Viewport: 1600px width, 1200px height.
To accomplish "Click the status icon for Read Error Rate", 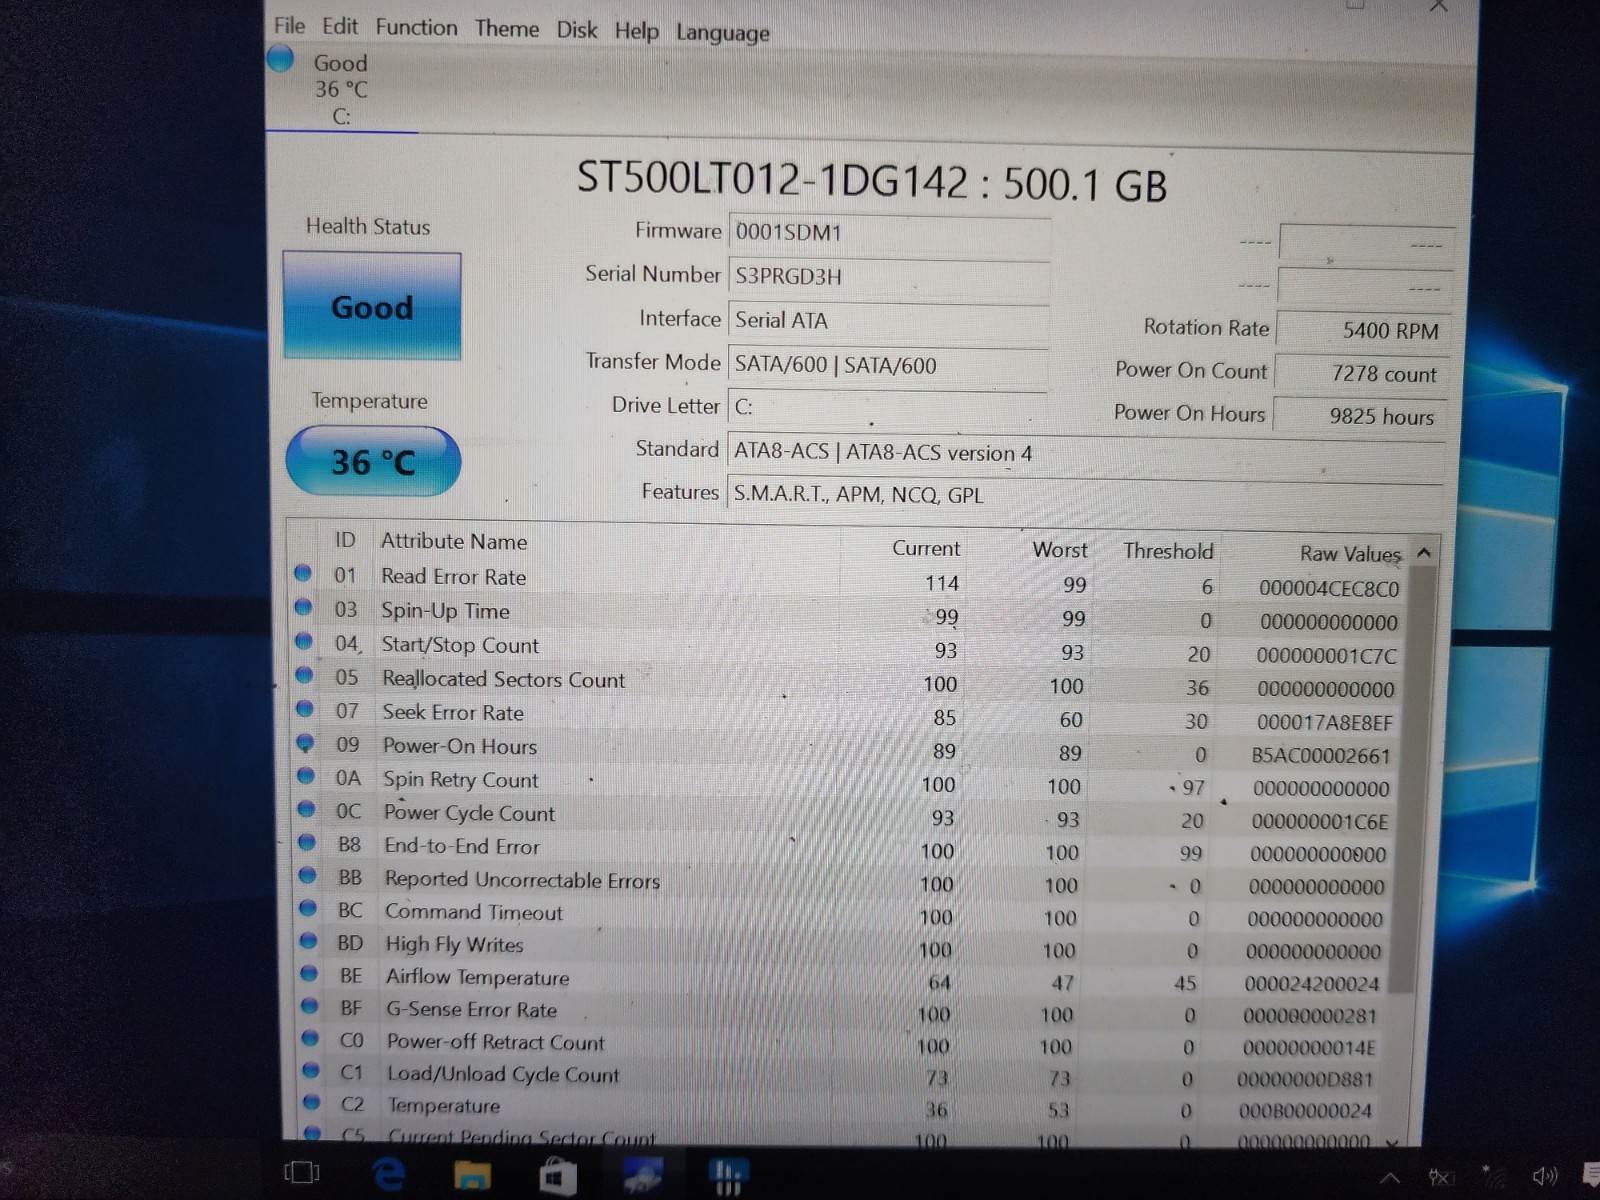I will tap(303, 574).
